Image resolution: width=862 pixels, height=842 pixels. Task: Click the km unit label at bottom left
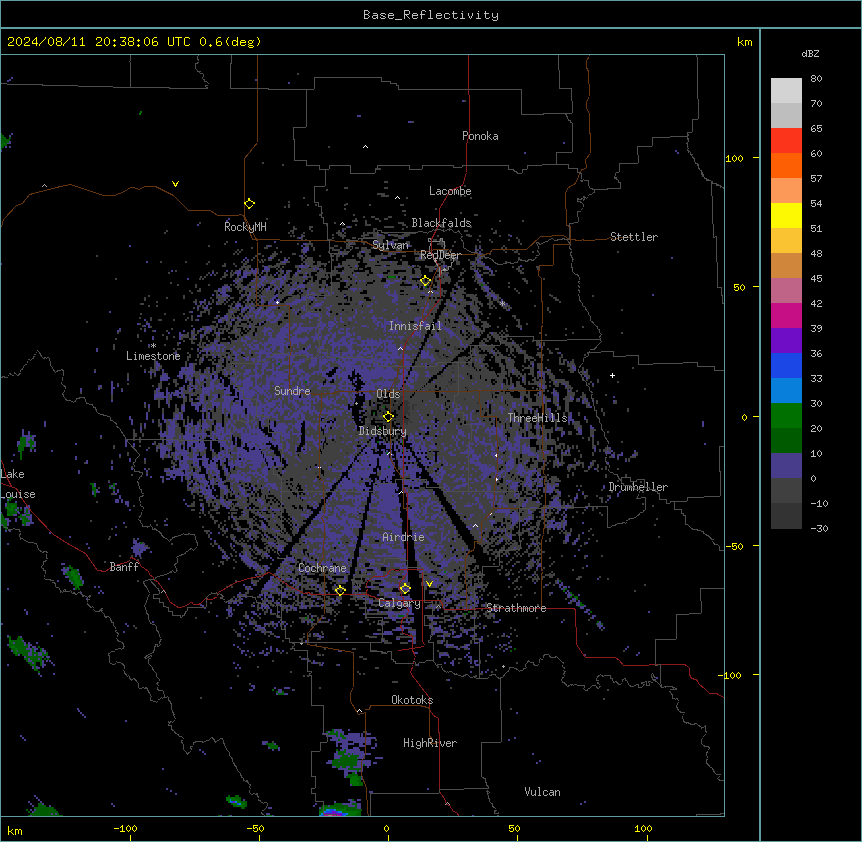(x=15, y=830)
